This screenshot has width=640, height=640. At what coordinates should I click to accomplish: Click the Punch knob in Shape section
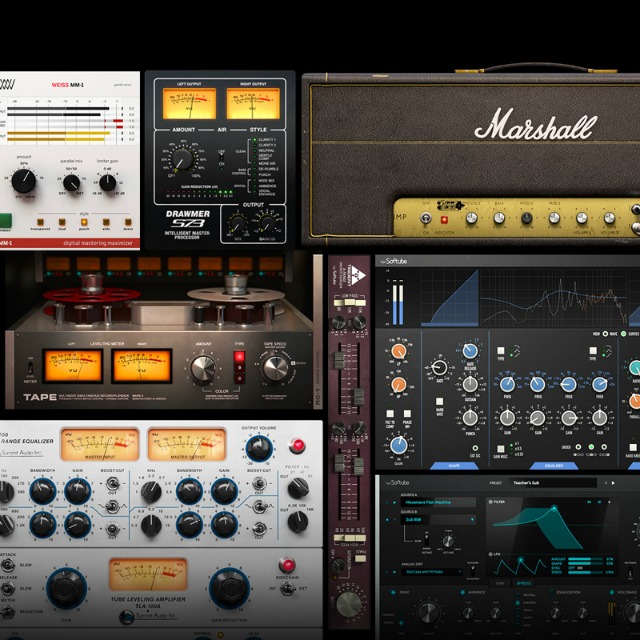point(470,418)
